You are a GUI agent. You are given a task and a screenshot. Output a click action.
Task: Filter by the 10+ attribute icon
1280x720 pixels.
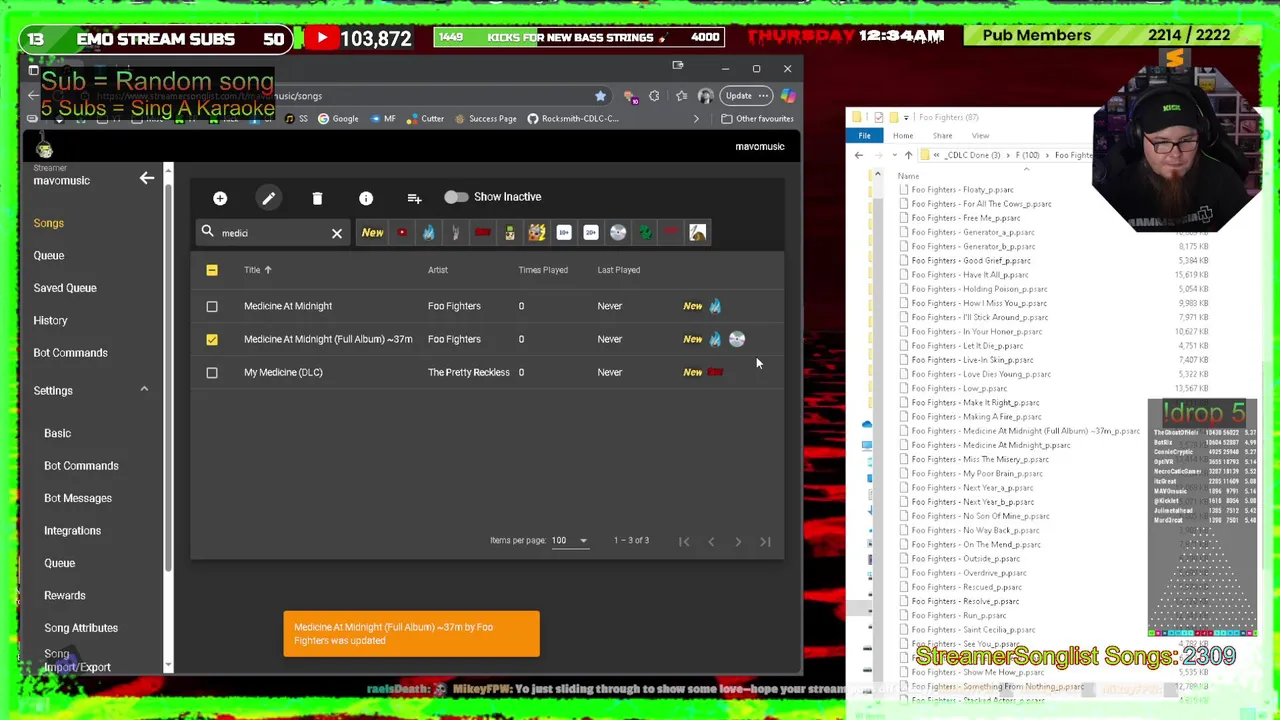tap(564, 233)
